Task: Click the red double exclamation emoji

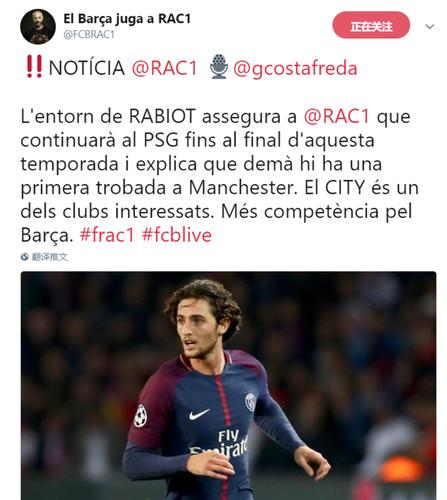Action: [x=34, y=67]
